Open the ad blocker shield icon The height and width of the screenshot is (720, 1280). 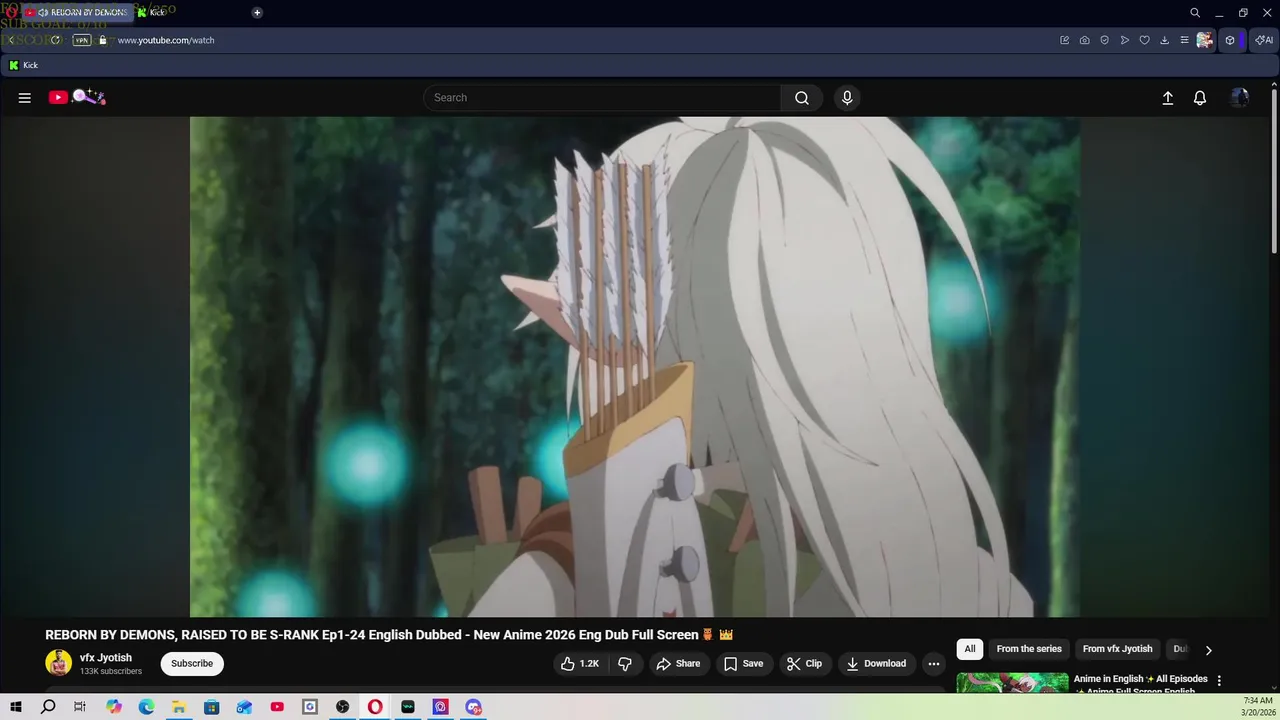1105,40
